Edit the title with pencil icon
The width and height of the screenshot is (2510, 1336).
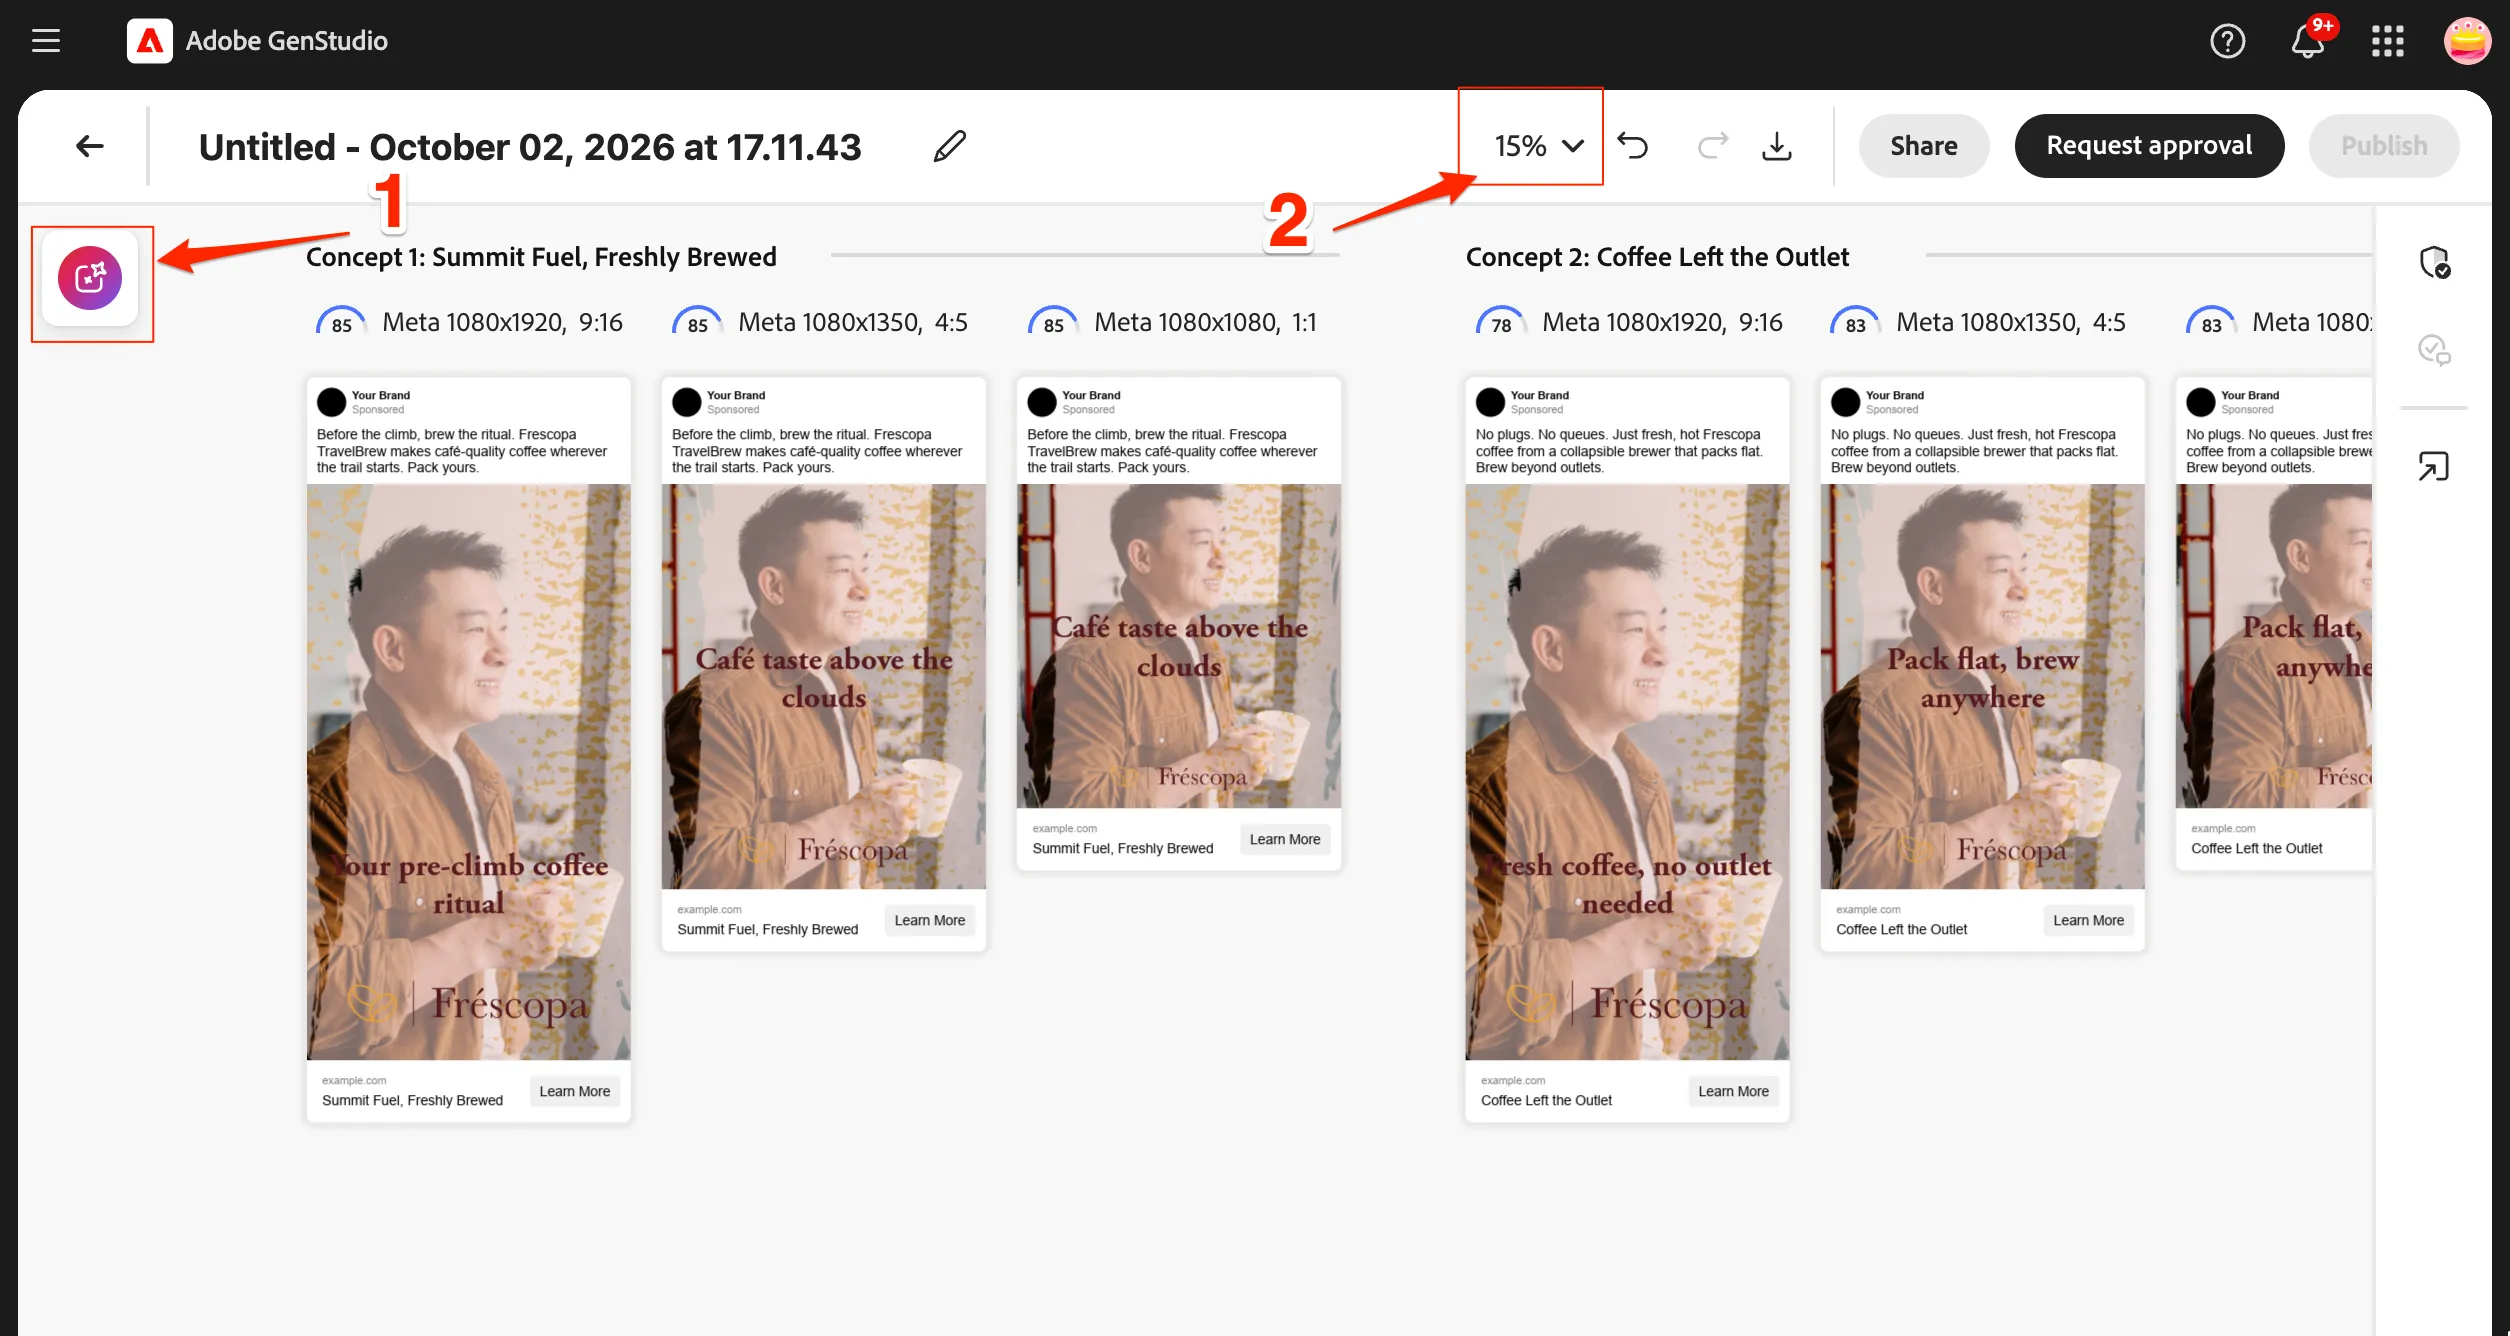click(949, 146)
